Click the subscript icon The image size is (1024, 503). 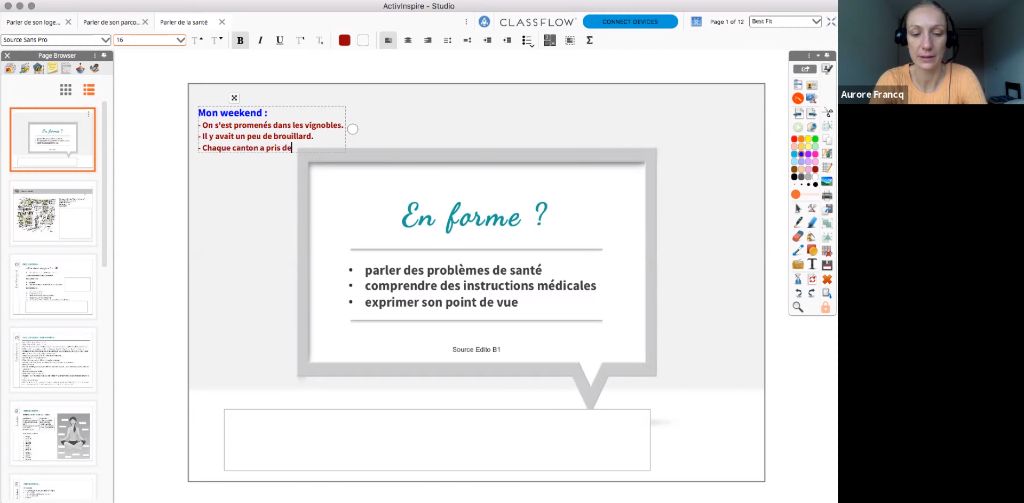coord(319,41)
